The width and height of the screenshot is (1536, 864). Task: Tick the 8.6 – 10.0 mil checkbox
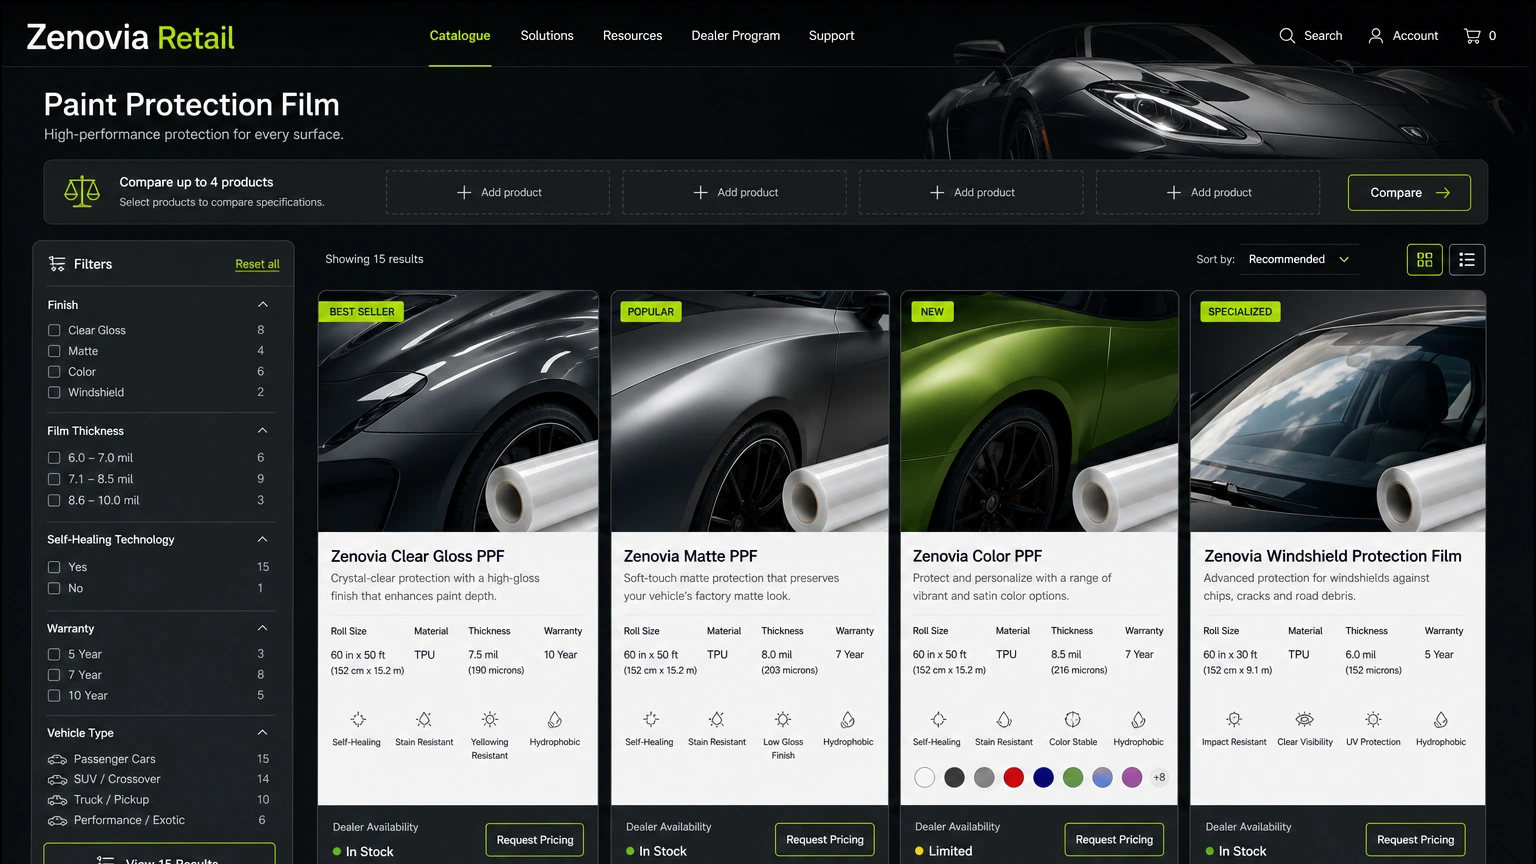click(x=54, y=500)
